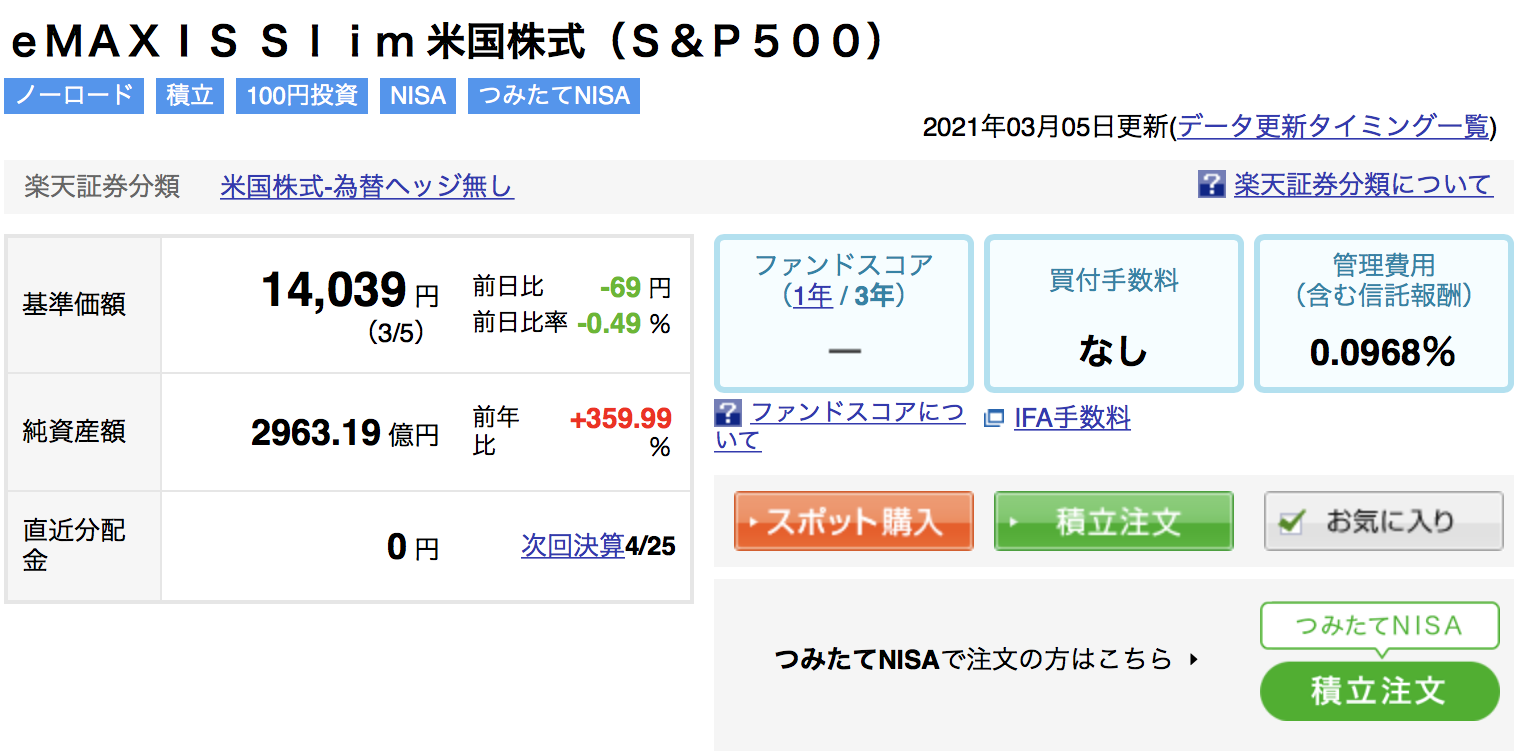Click the つみたてNISA blue tag
The height and width of the screenshot is (752, 1540).
coord(554,96)
